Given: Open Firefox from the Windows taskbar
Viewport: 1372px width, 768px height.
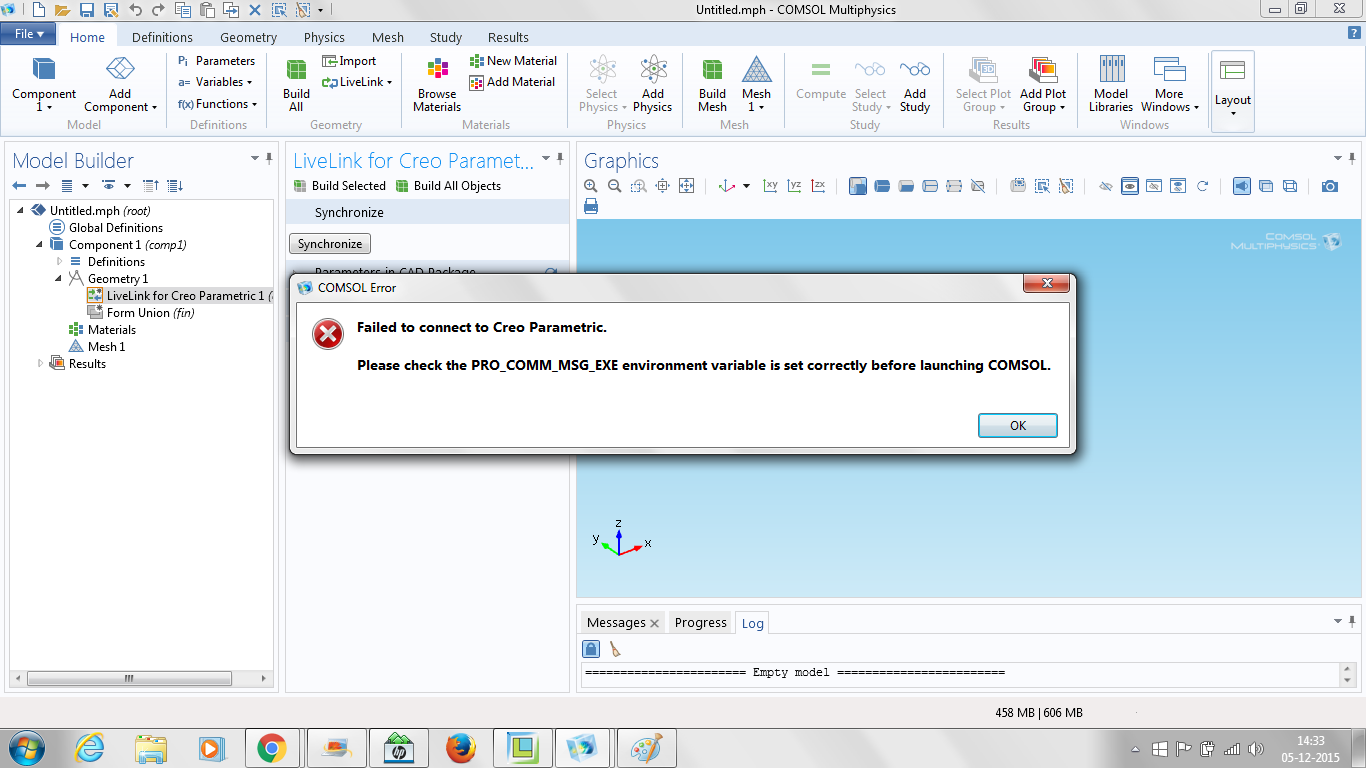Looking at the screenshot, I should 460,748.
